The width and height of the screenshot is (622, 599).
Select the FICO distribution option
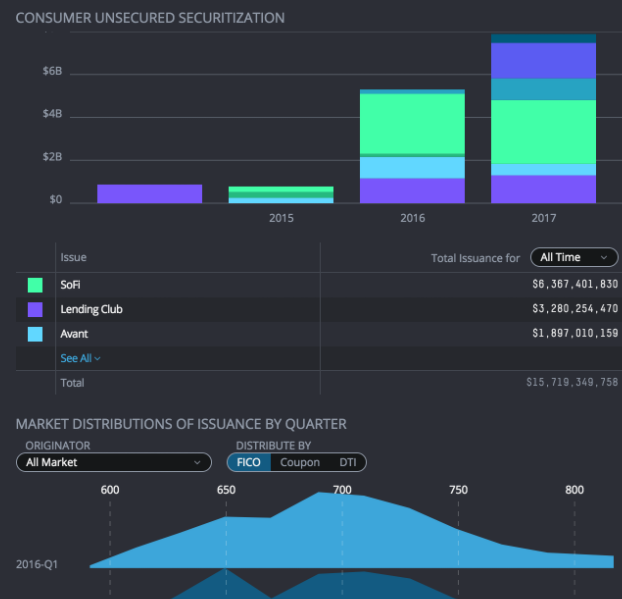[249, 462]
